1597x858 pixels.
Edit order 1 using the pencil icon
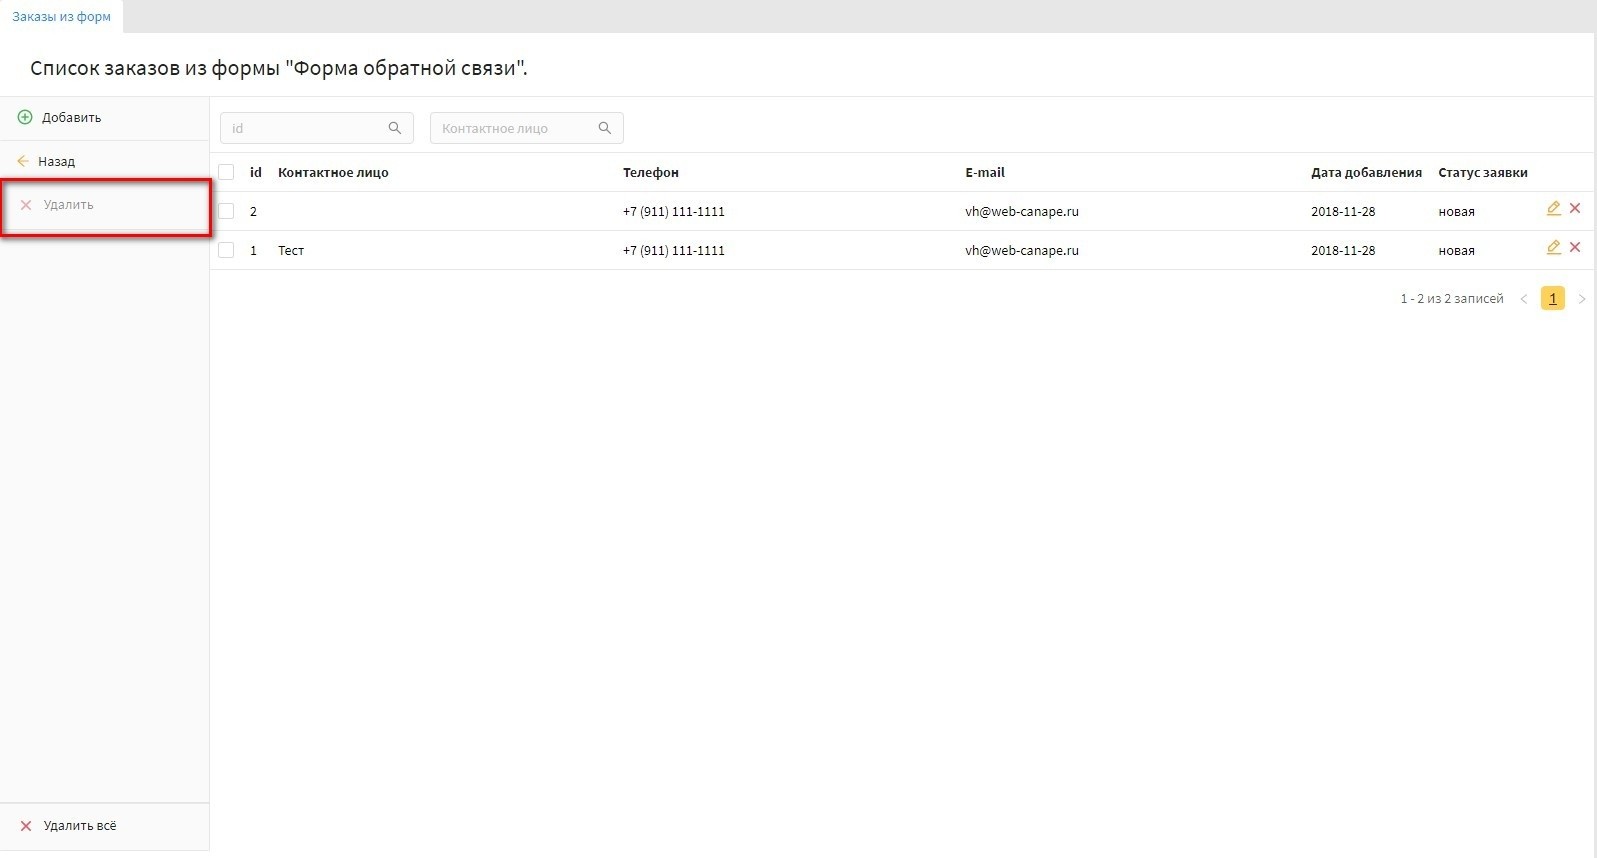click(x=1553, y=248)
